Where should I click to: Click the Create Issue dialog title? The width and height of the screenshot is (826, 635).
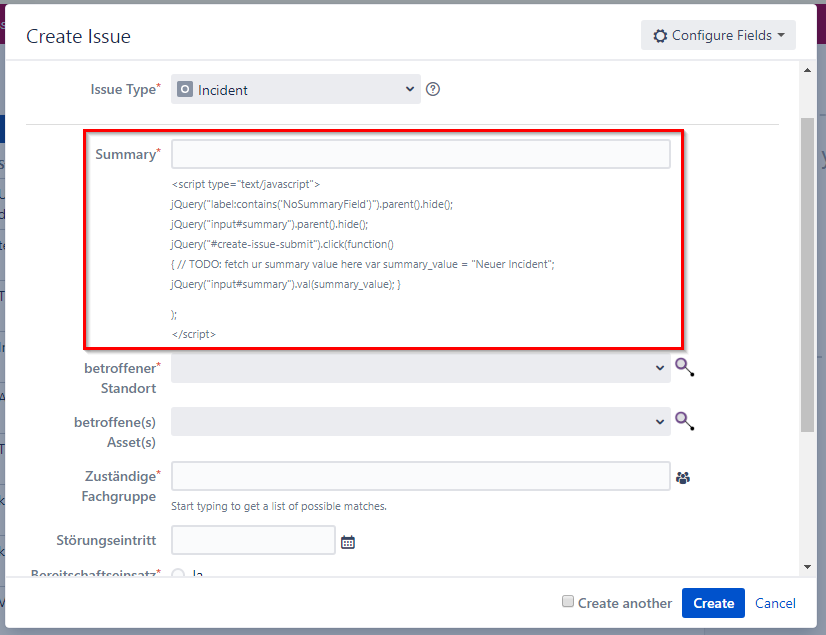[x=78, y=36]
